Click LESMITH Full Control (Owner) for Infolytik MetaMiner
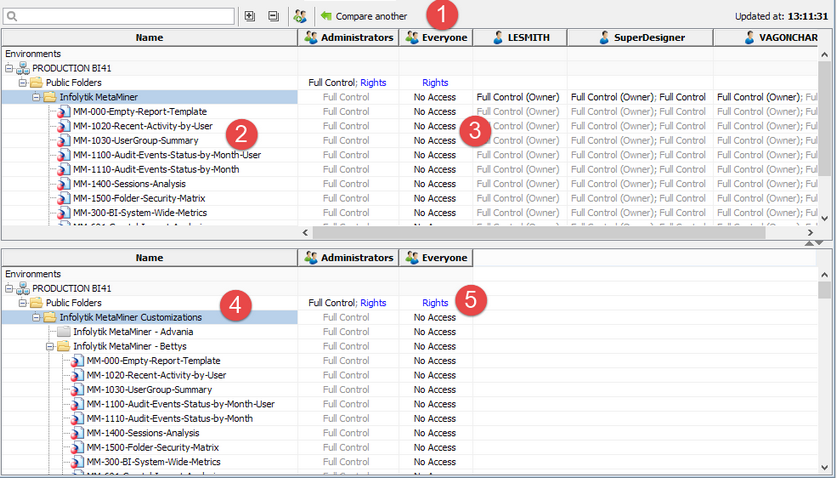This screenshot has width=837, height=478. (518, 97)
